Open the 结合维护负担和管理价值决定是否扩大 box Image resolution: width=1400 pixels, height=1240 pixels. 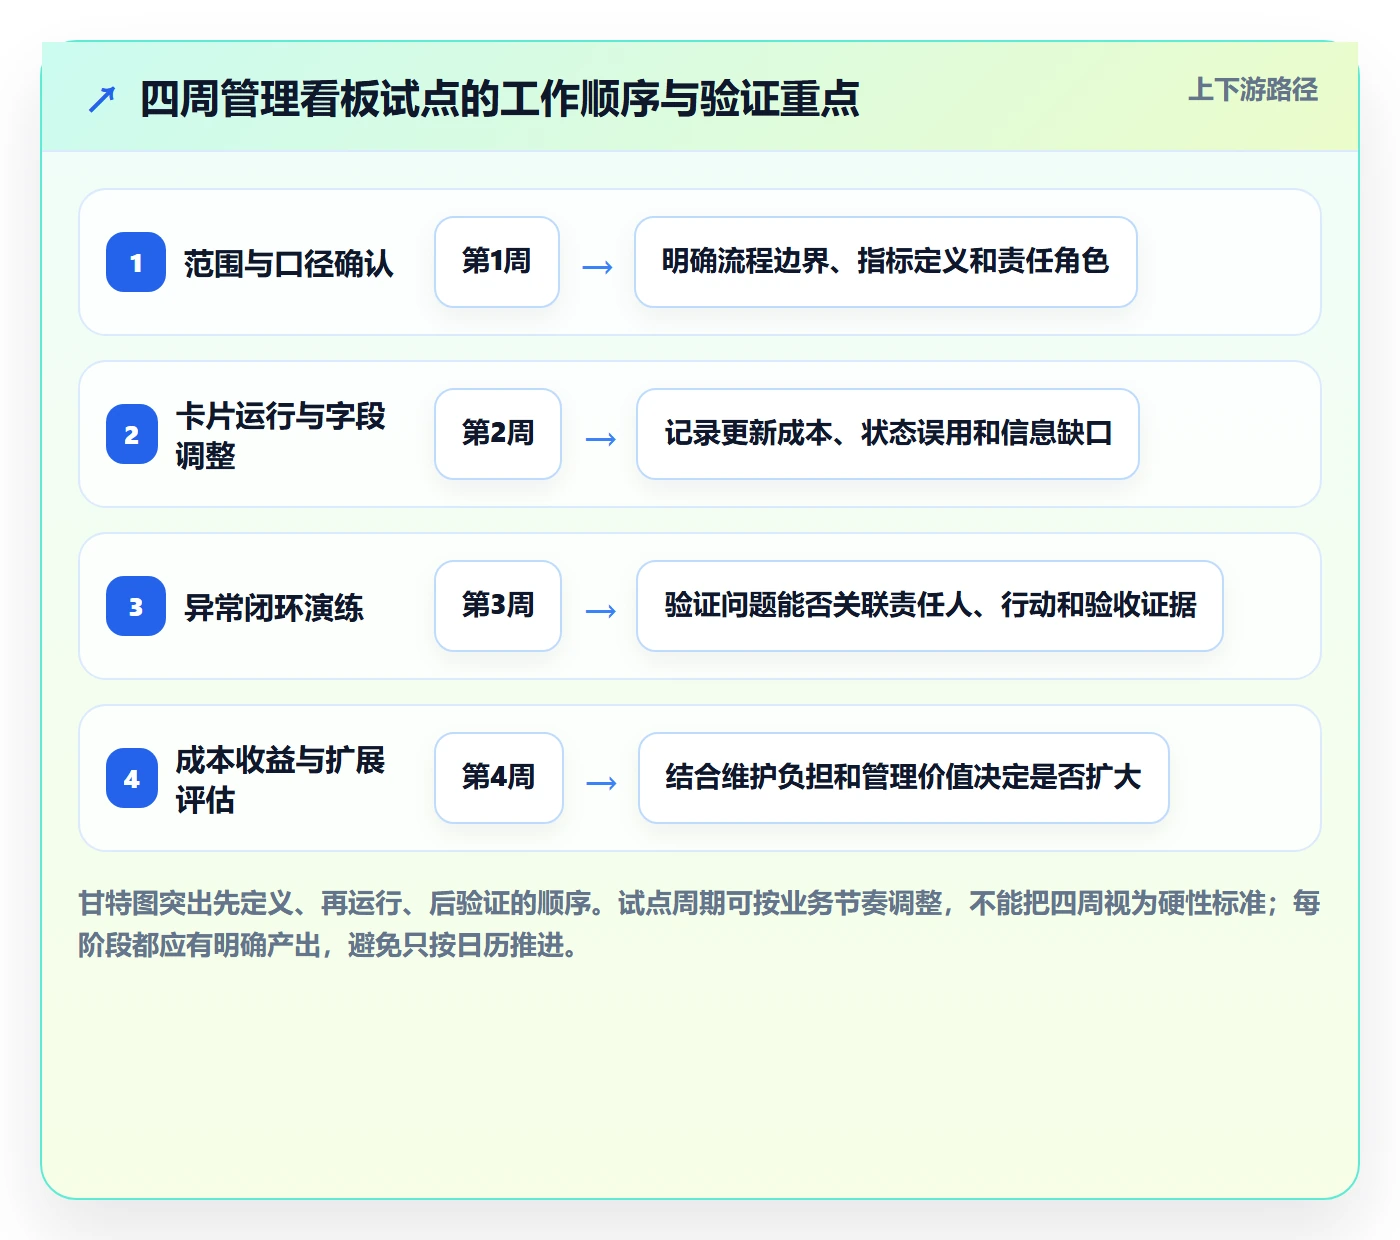pos(904,778)
